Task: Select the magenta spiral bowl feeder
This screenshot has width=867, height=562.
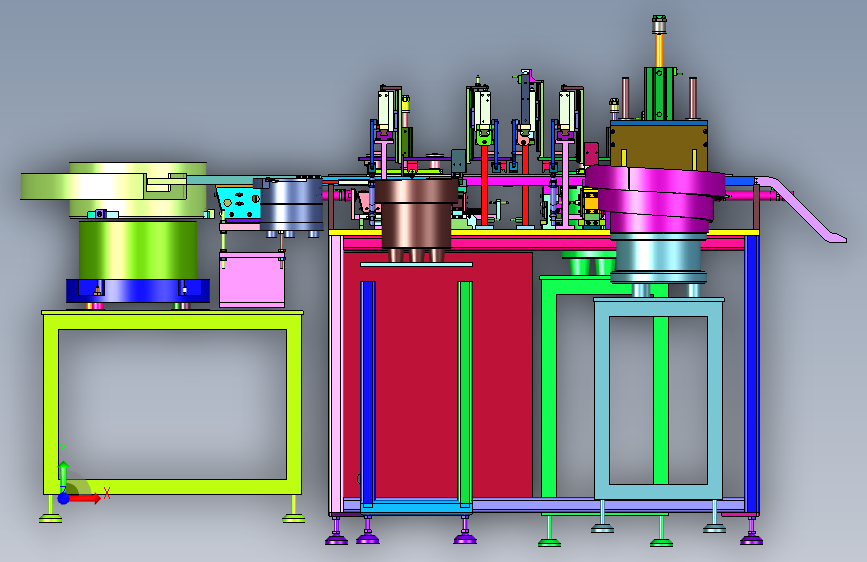Action: pyautogui.click(x=656, y=199)
